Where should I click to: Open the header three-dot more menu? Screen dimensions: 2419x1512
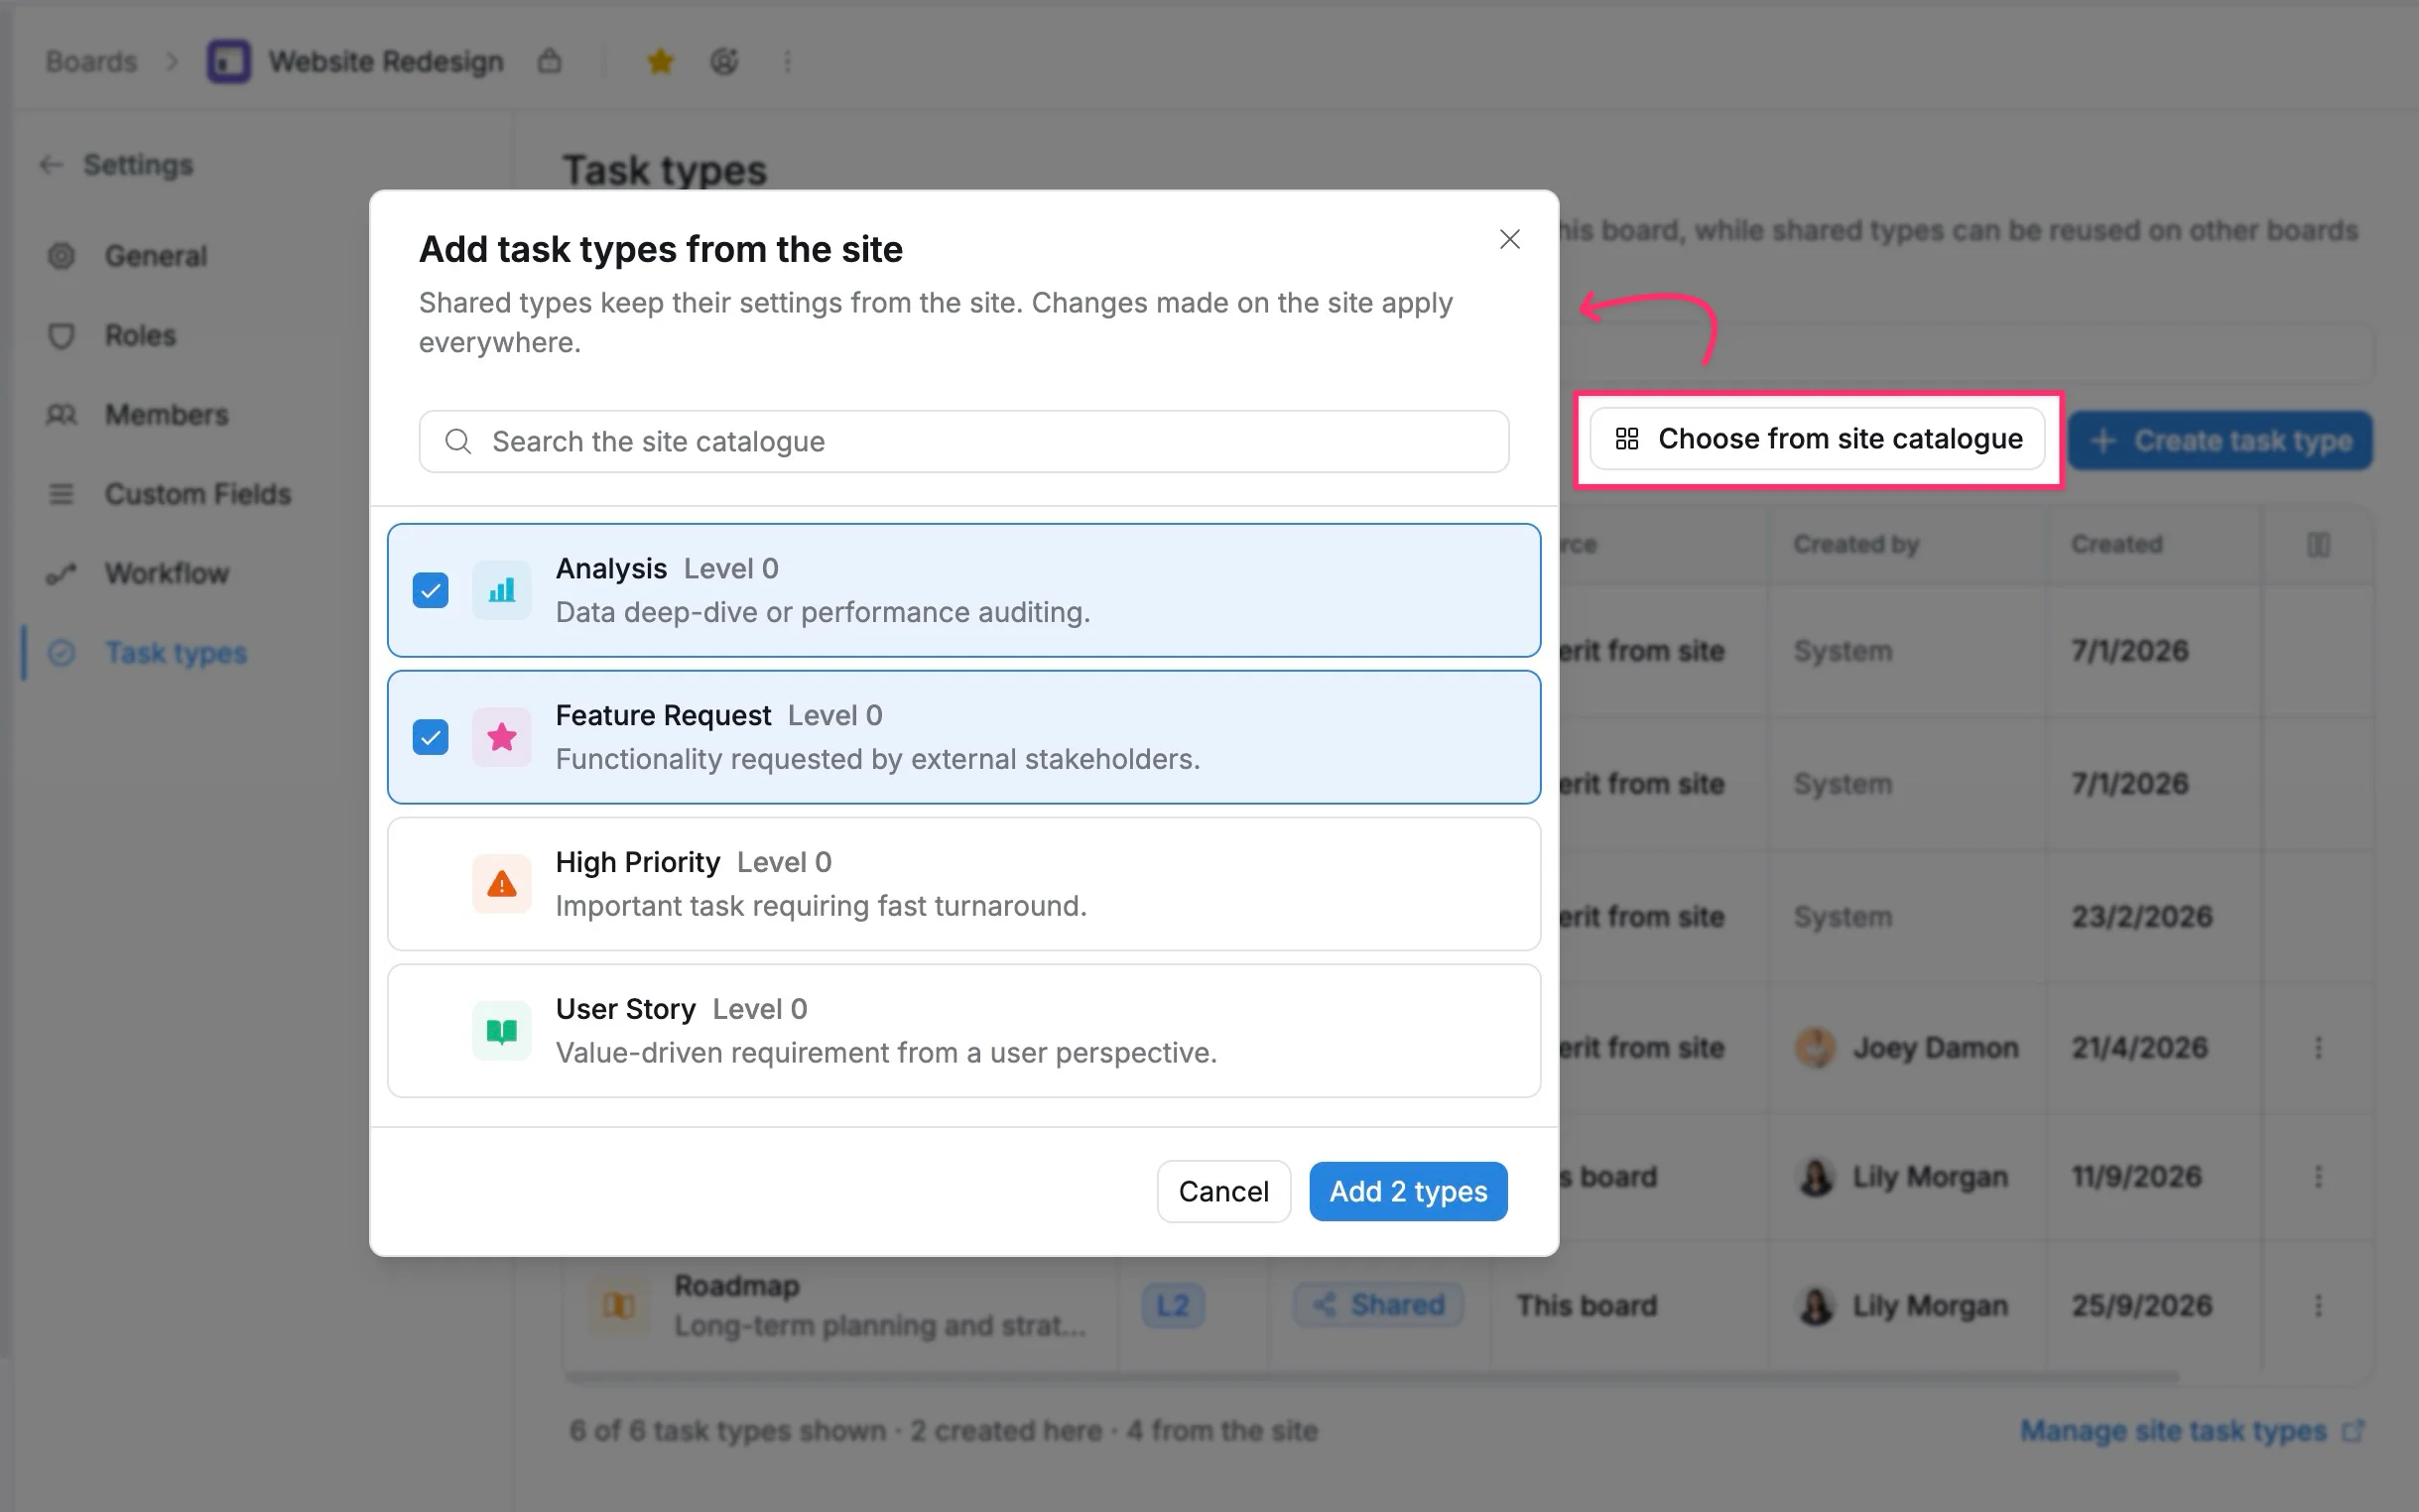tap(787, 61)
